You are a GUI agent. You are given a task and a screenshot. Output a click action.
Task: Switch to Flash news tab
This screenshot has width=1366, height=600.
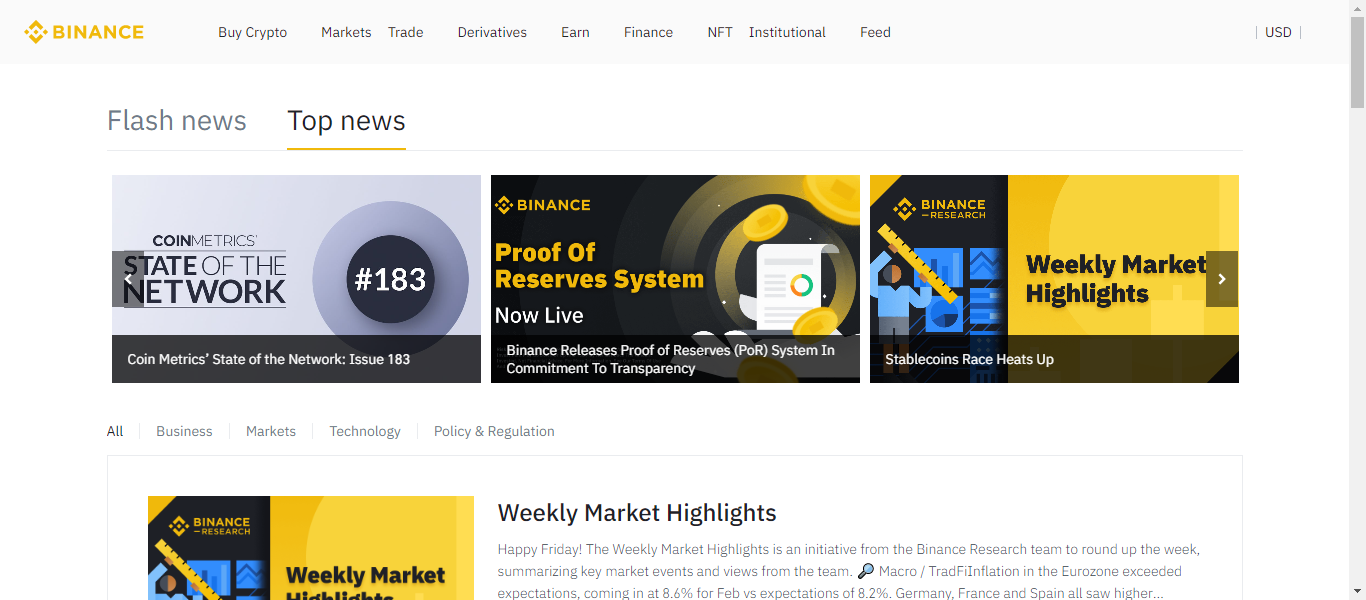177,121
